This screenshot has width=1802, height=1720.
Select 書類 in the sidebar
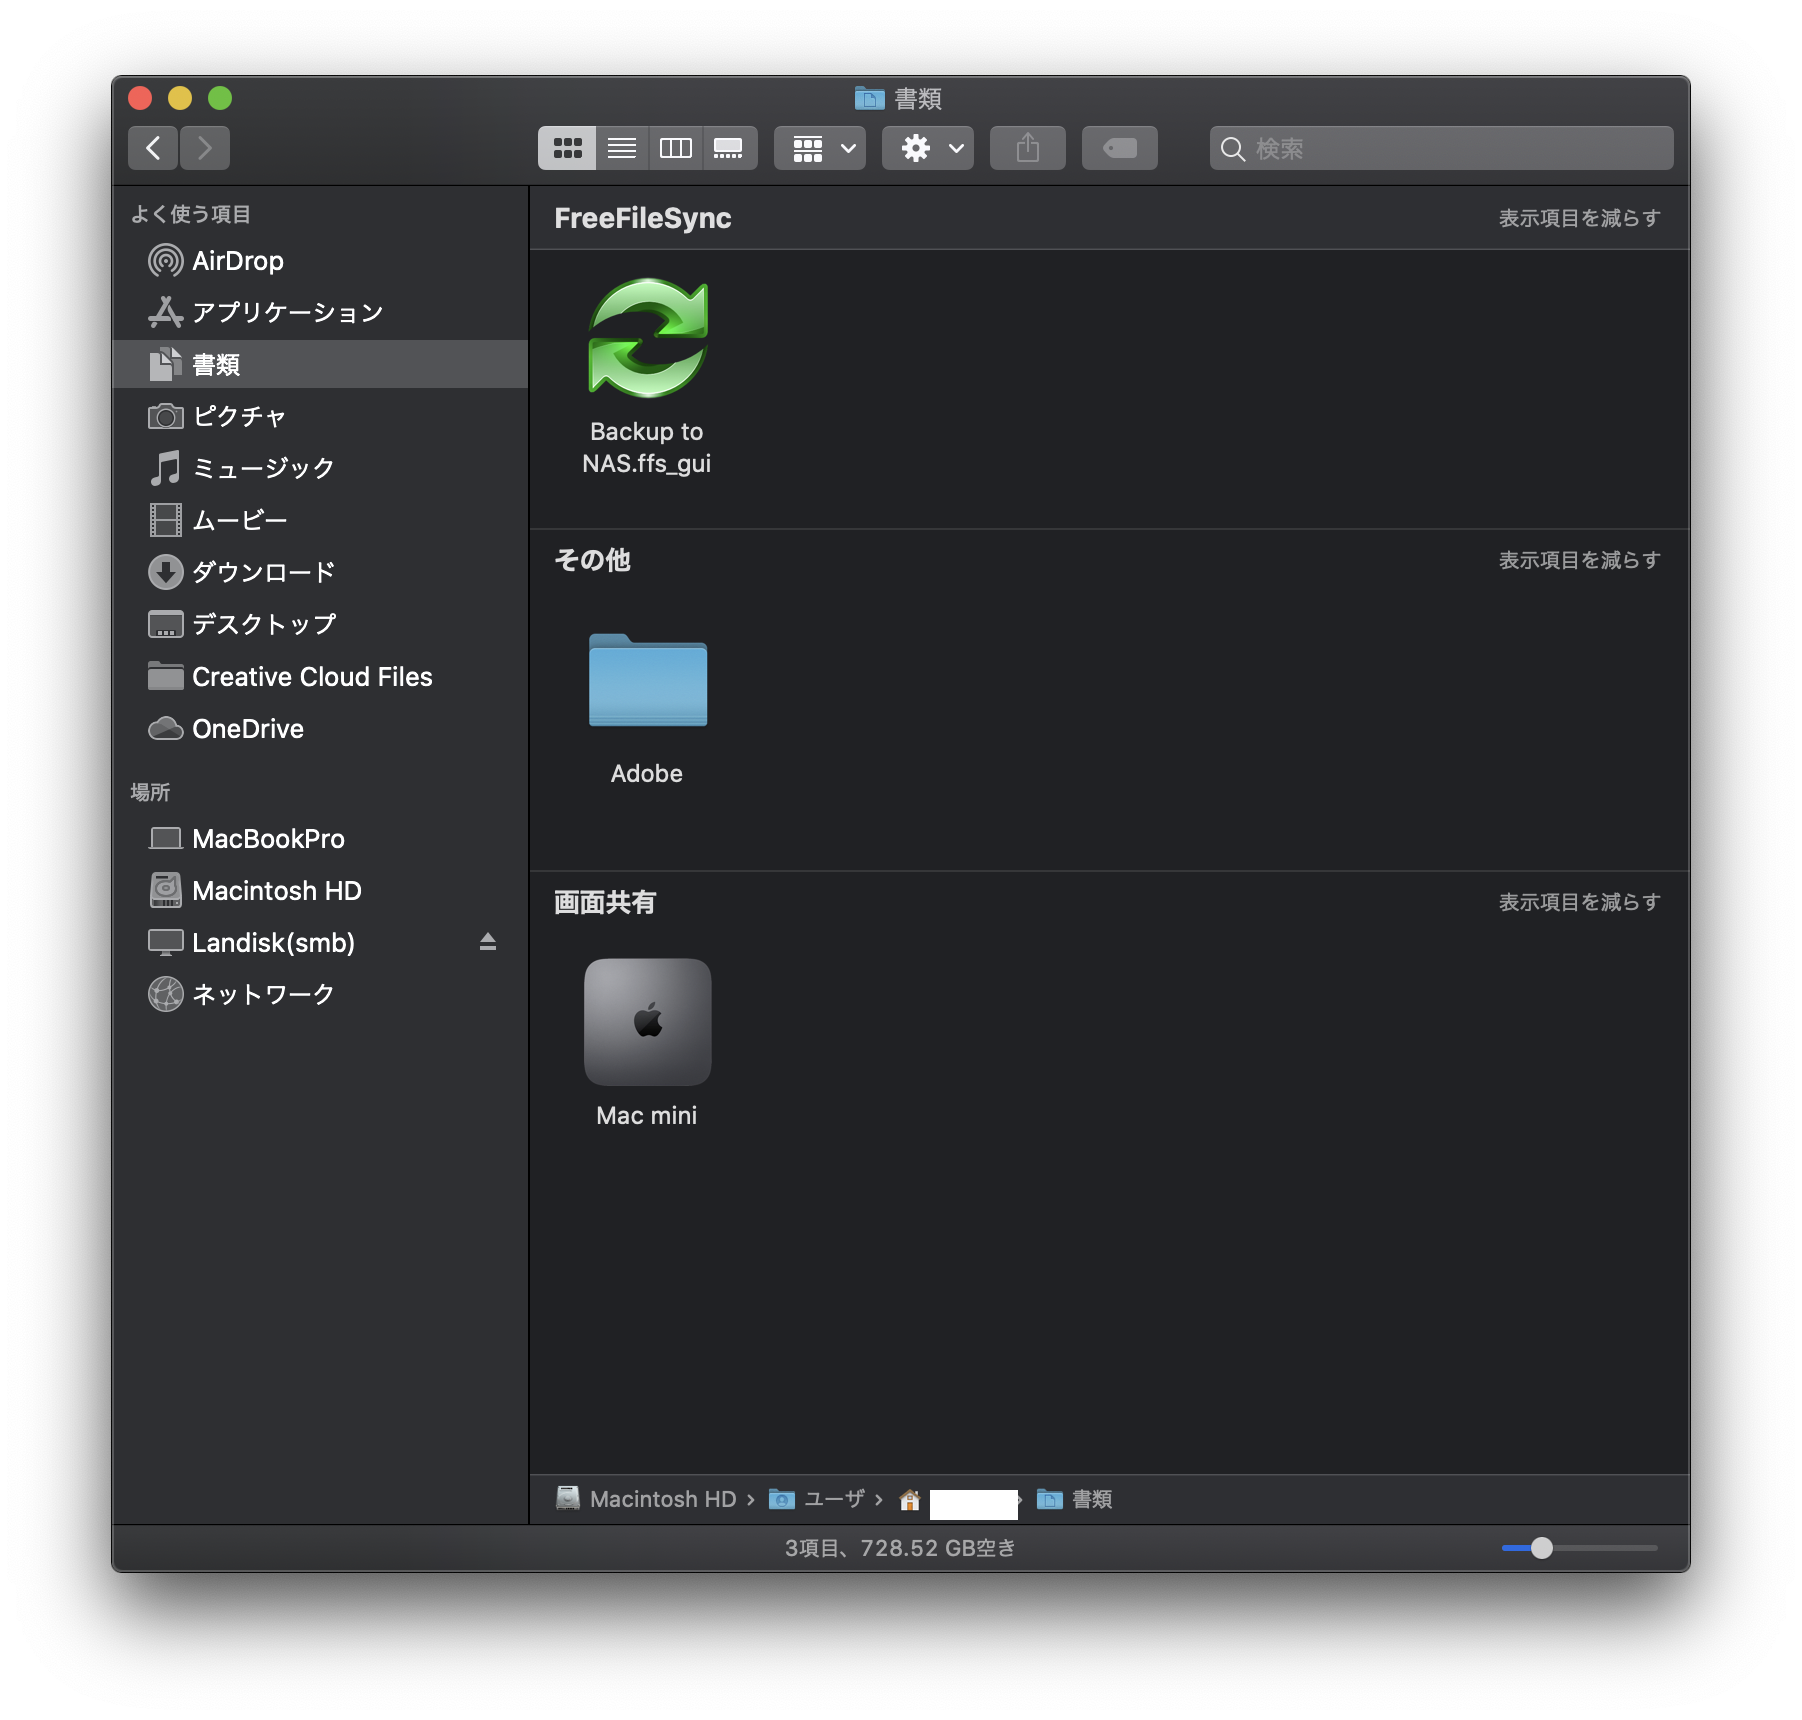point(320,365)
